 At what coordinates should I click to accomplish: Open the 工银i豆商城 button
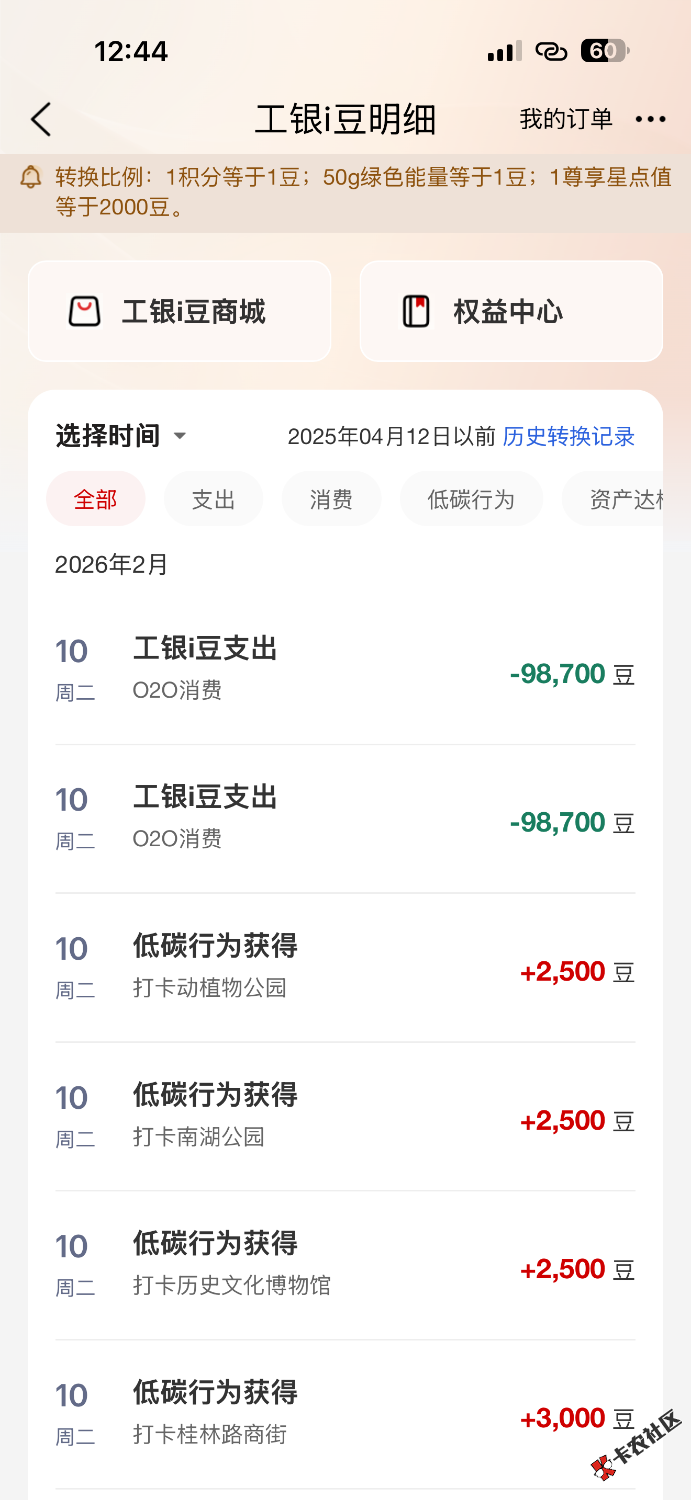pos(180,312)
